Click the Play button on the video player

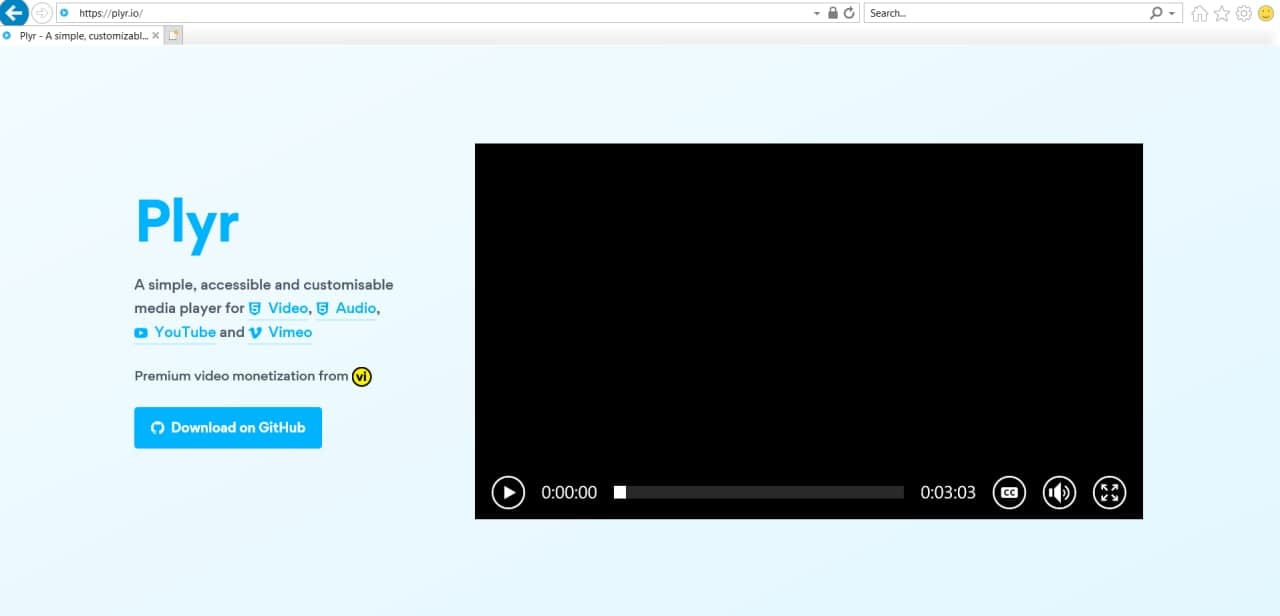click(x=508, y=492)
